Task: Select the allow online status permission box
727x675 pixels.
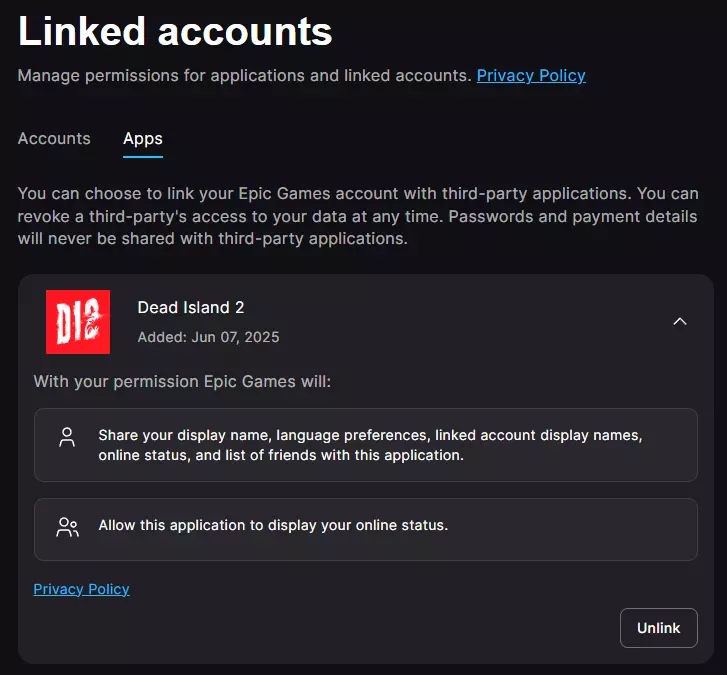Action: [x=365, y=529]
